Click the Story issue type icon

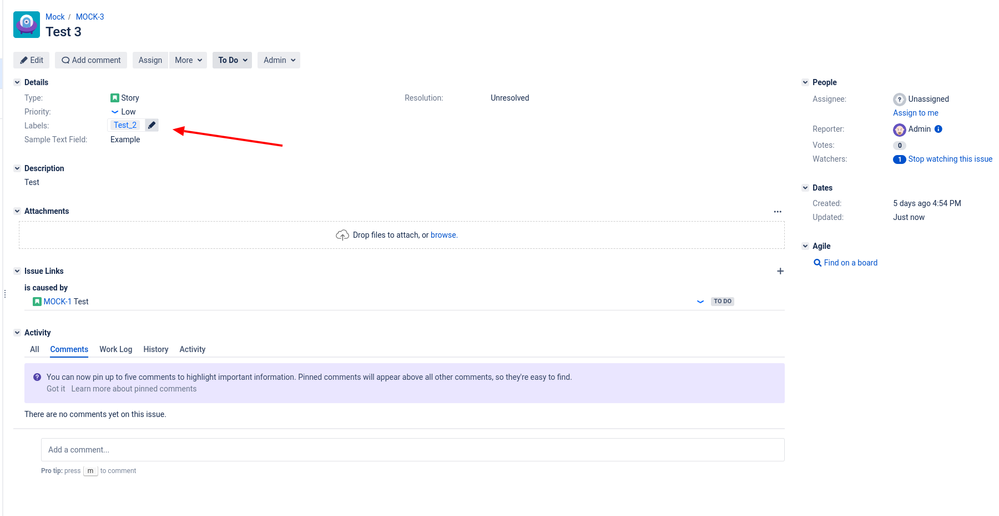[x=115, y=98]
